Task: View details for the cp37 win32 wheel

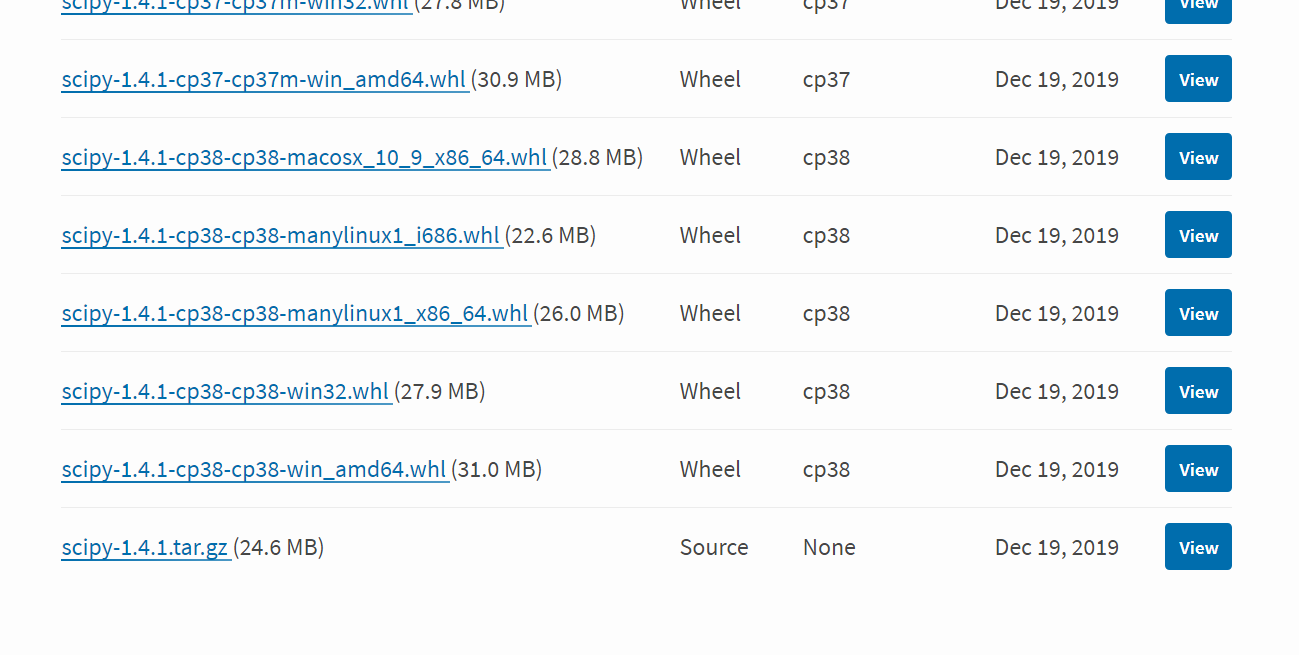Action: pos(1197,5)
